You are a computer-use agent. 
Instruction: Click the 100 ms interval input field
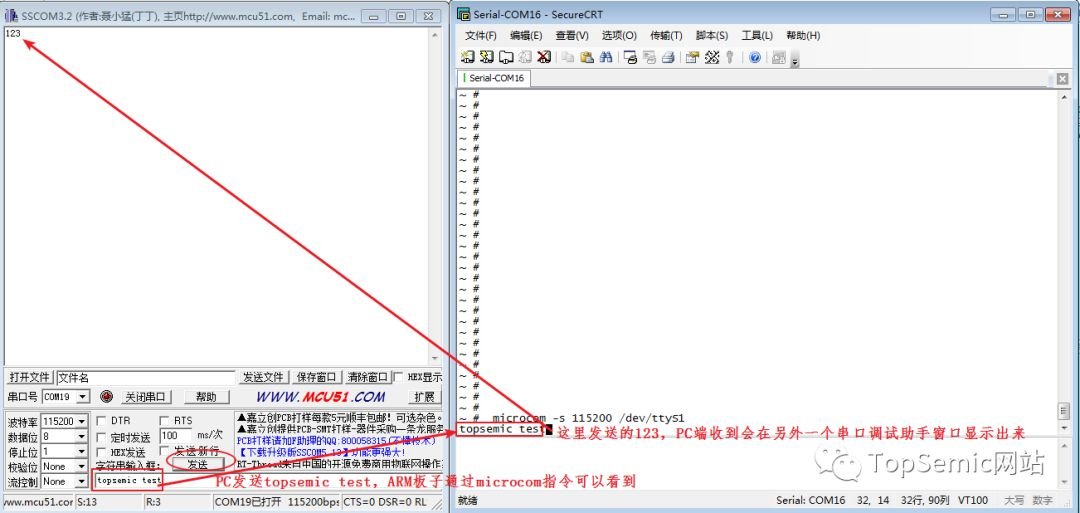point(176,436)
